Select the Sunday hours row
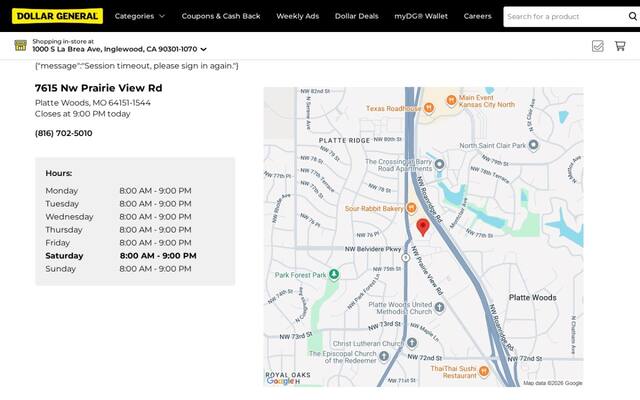This screenshot has width=640, height=400. pos(118,269)
